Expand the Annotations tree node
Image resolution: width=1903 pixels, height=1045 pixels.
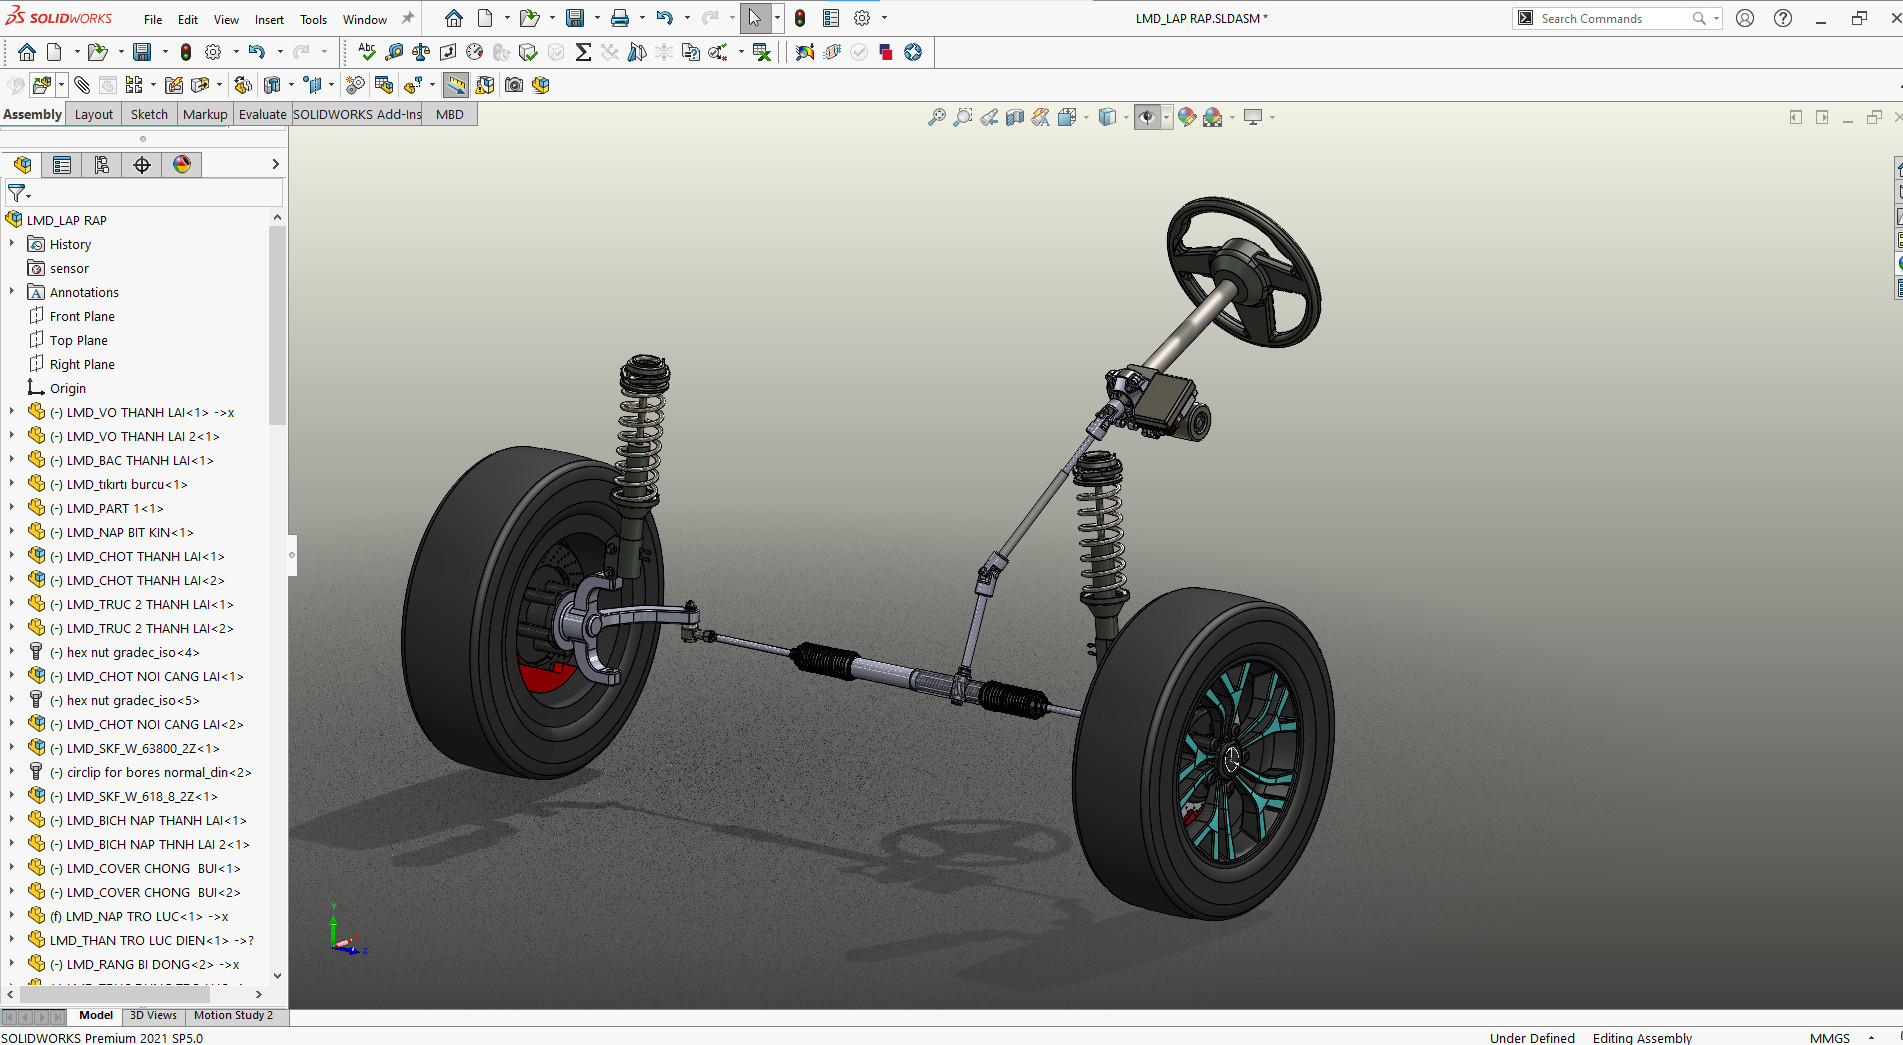tap(12, 291)
